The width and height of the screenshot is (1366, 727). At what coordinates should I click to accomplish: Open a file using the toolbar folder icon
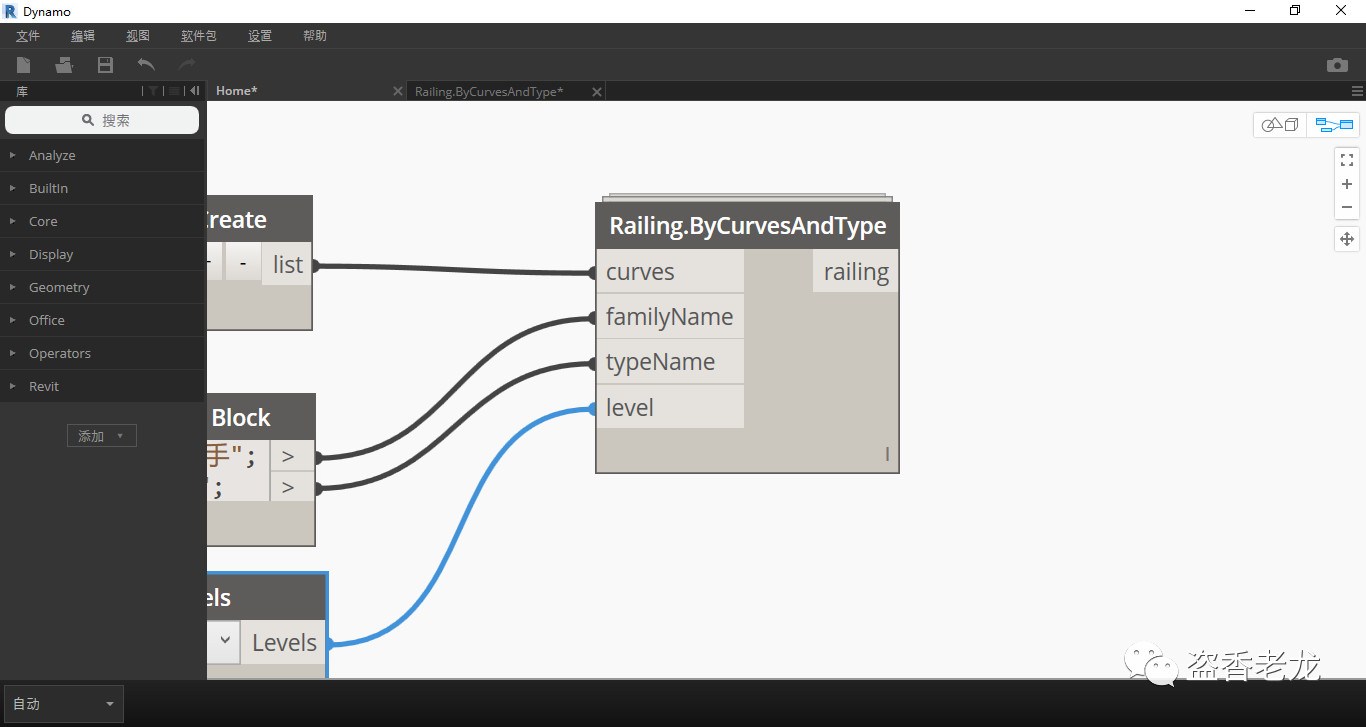tap(64, 65)
